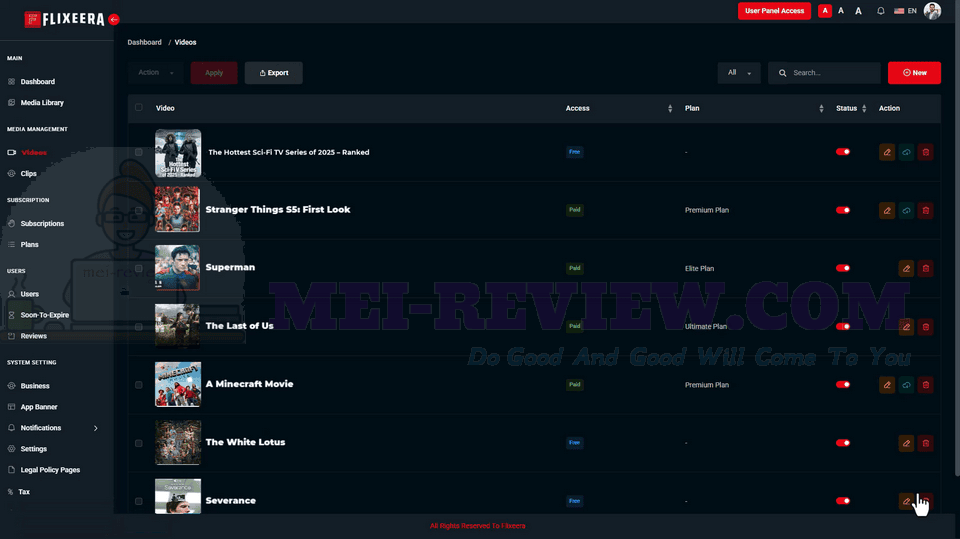
Task: Open Legal Policy Pages in sidebar
Action: pos(50,470)
